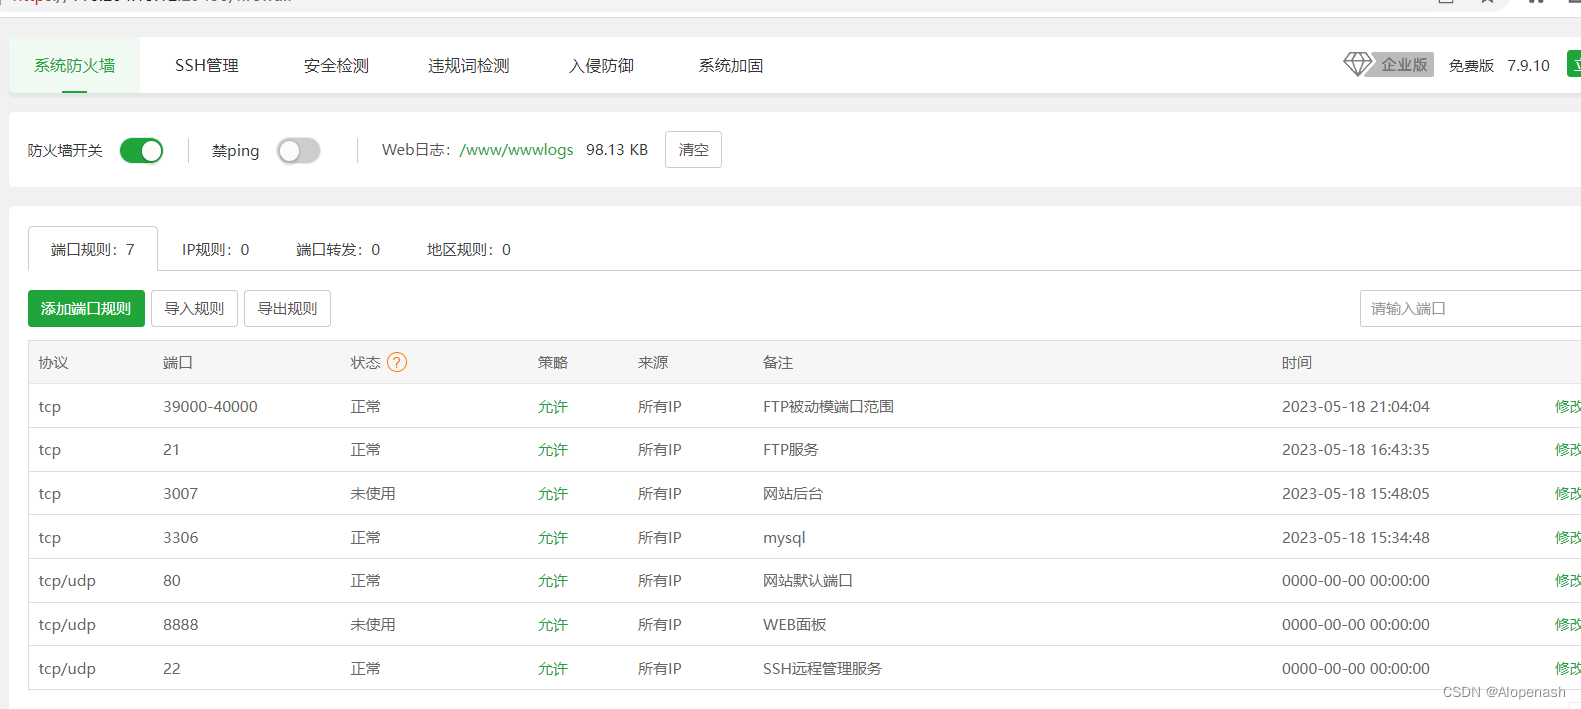
Task: Turn off the firewall switch
Action: pos(141,150)
